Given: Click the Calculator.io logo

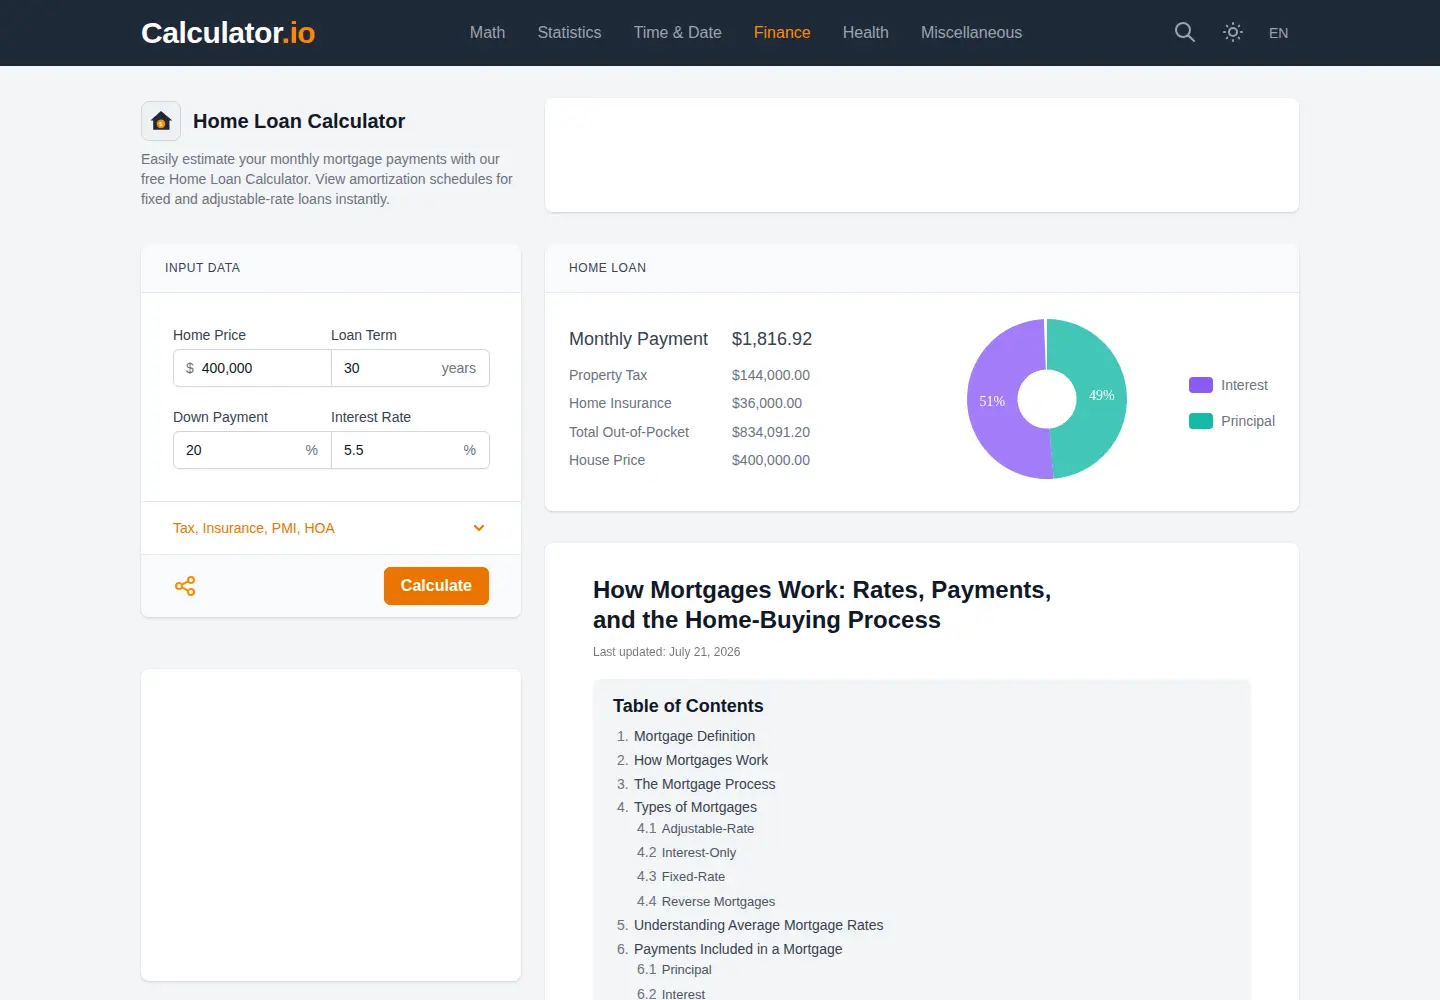Looking at the screenshot, I should tap(228, 33).
